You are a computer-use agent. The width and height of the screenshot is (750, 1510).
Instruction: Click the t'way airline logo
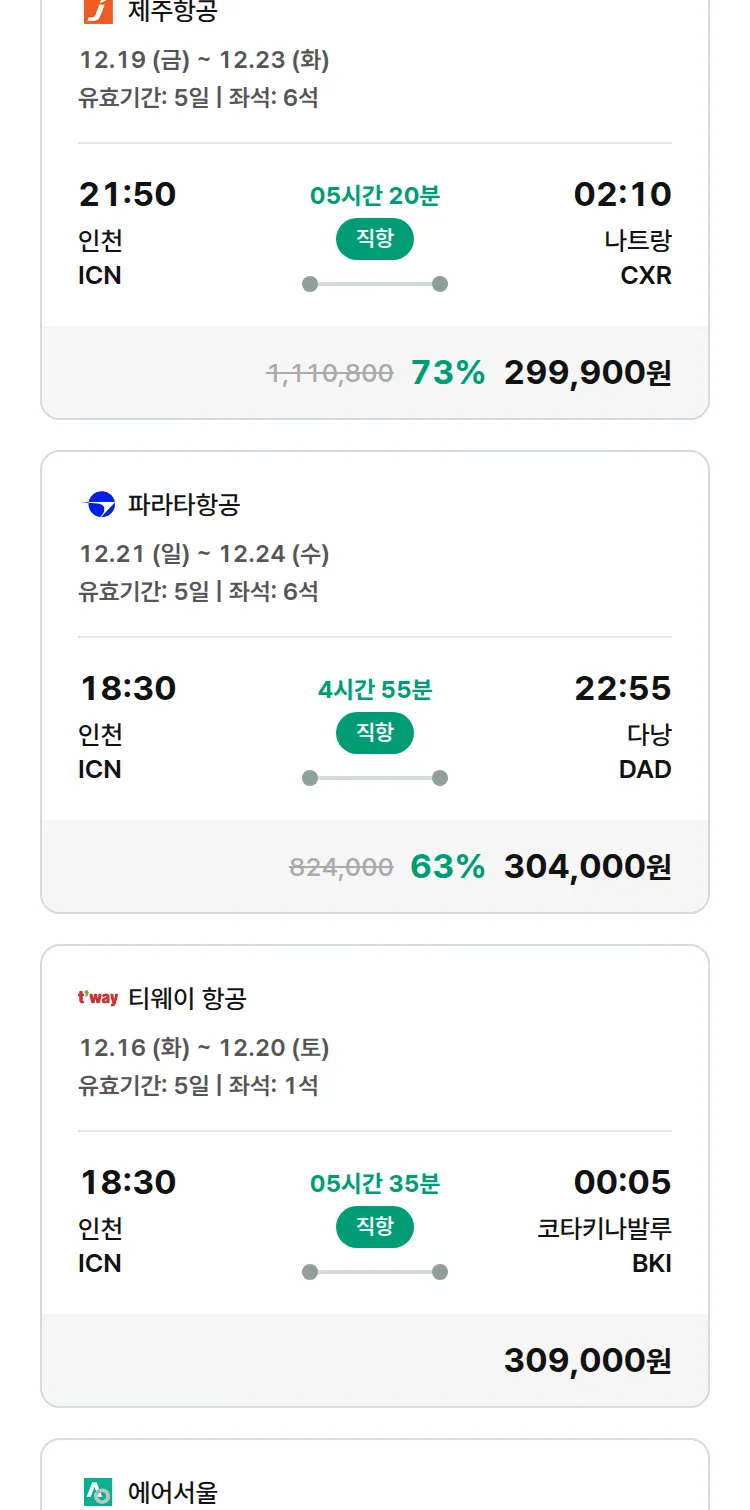tap(98, 998)
